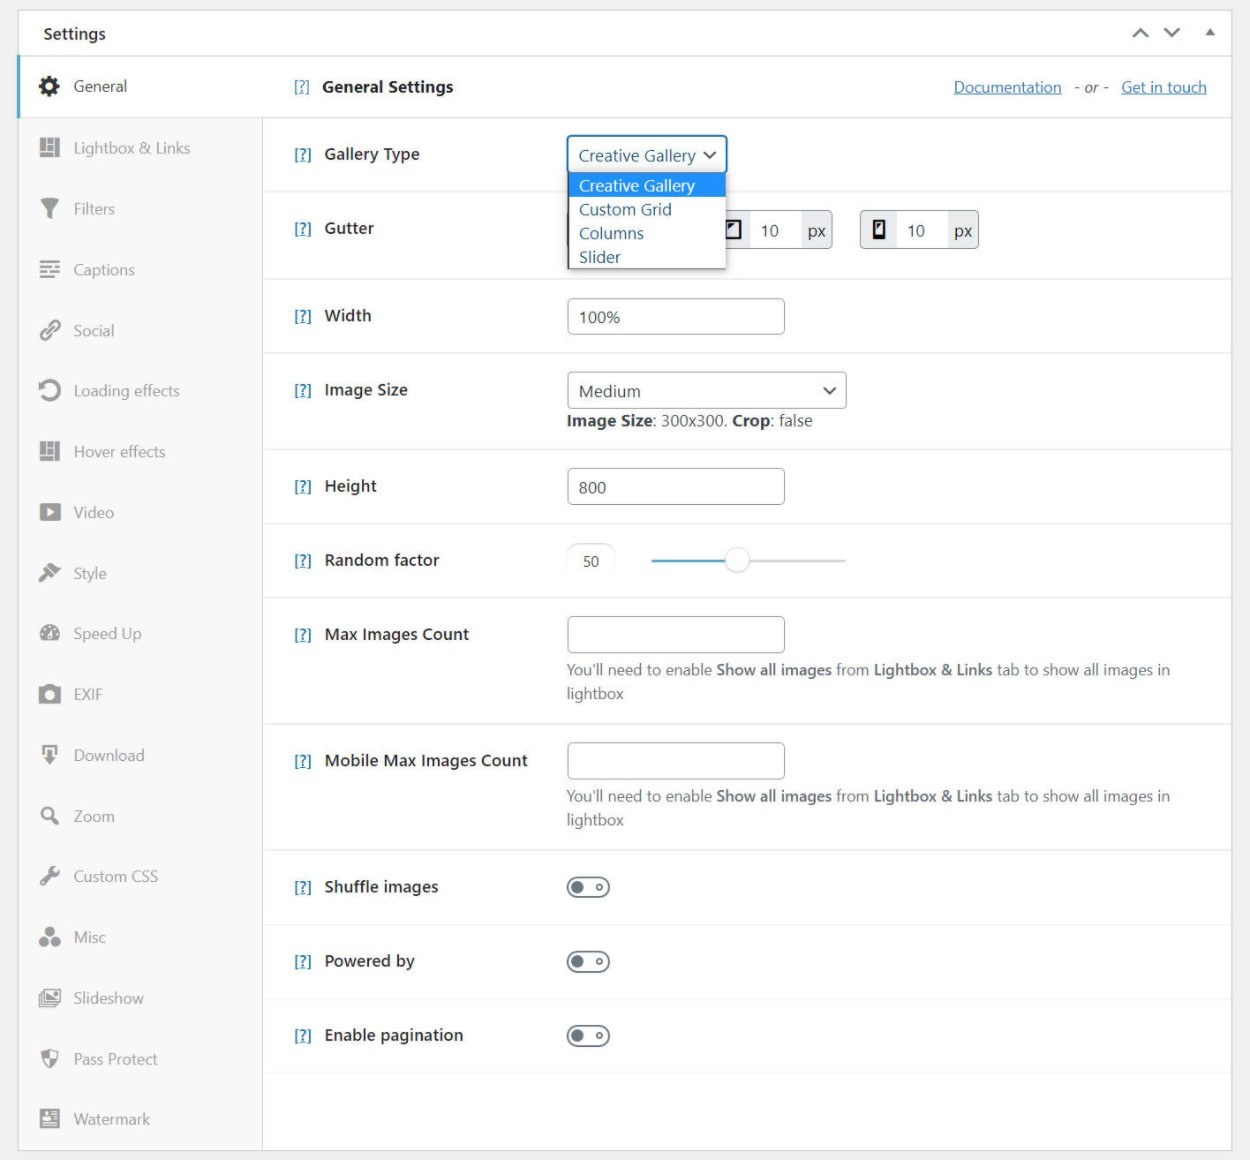Click the Random factor slider handle
This screenshot has width=1250, height=1160.
pos(737,560)
